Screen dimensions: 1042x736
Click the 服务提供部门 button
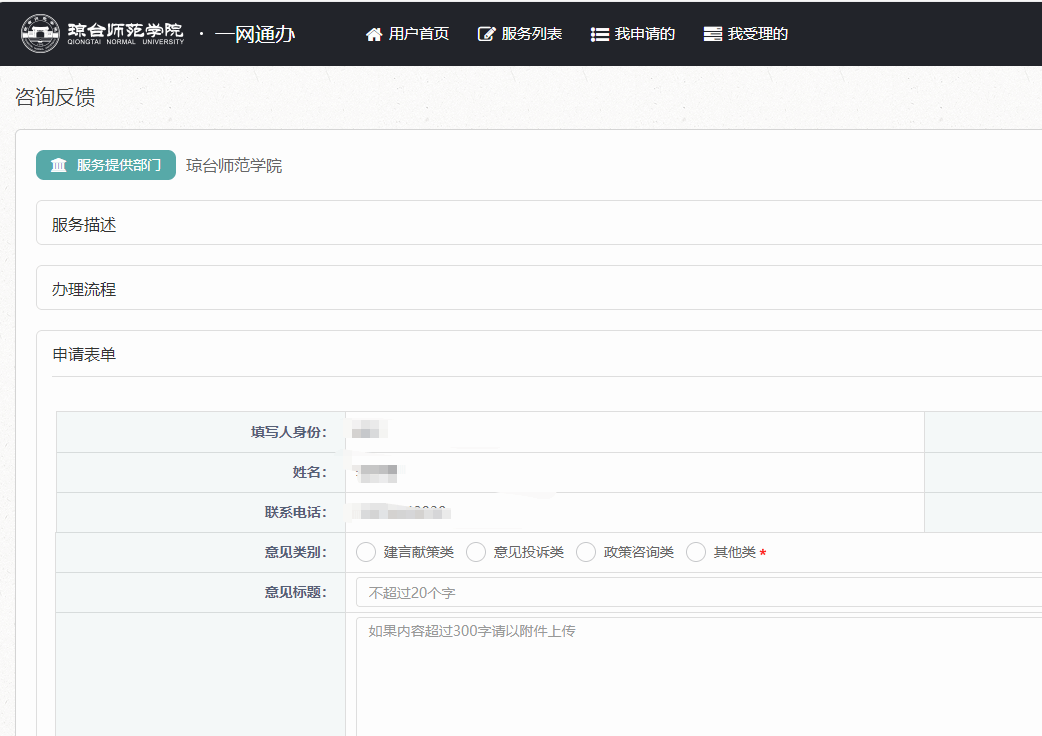(106, 165)
